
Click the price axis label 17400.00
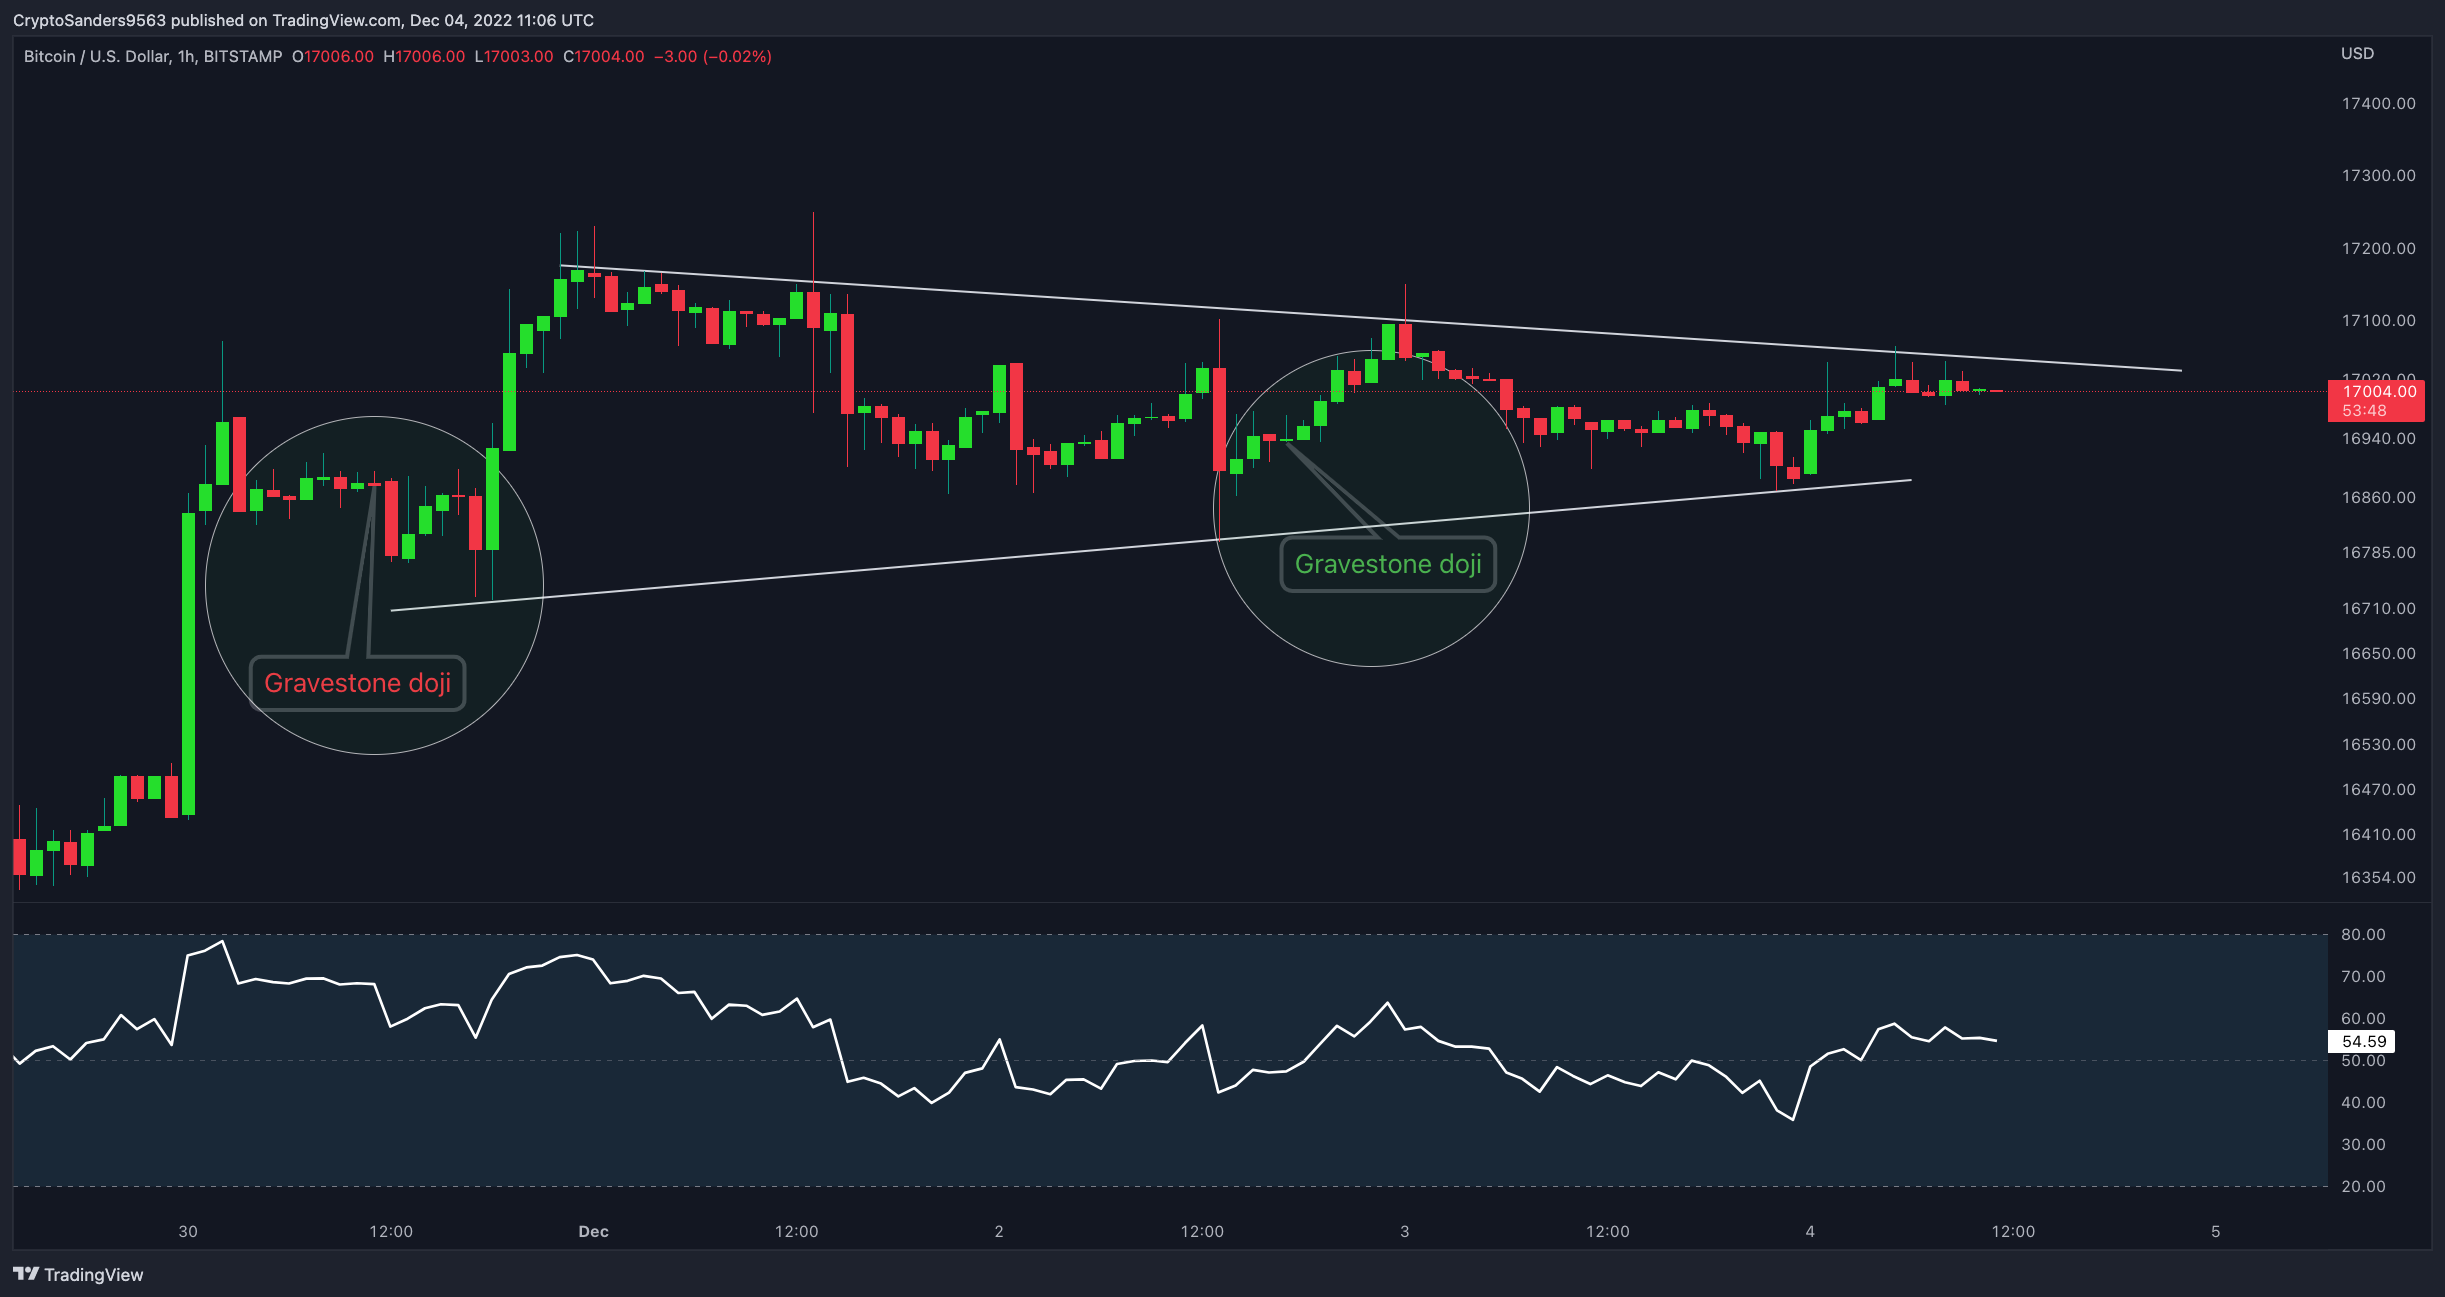(2378, 103)
